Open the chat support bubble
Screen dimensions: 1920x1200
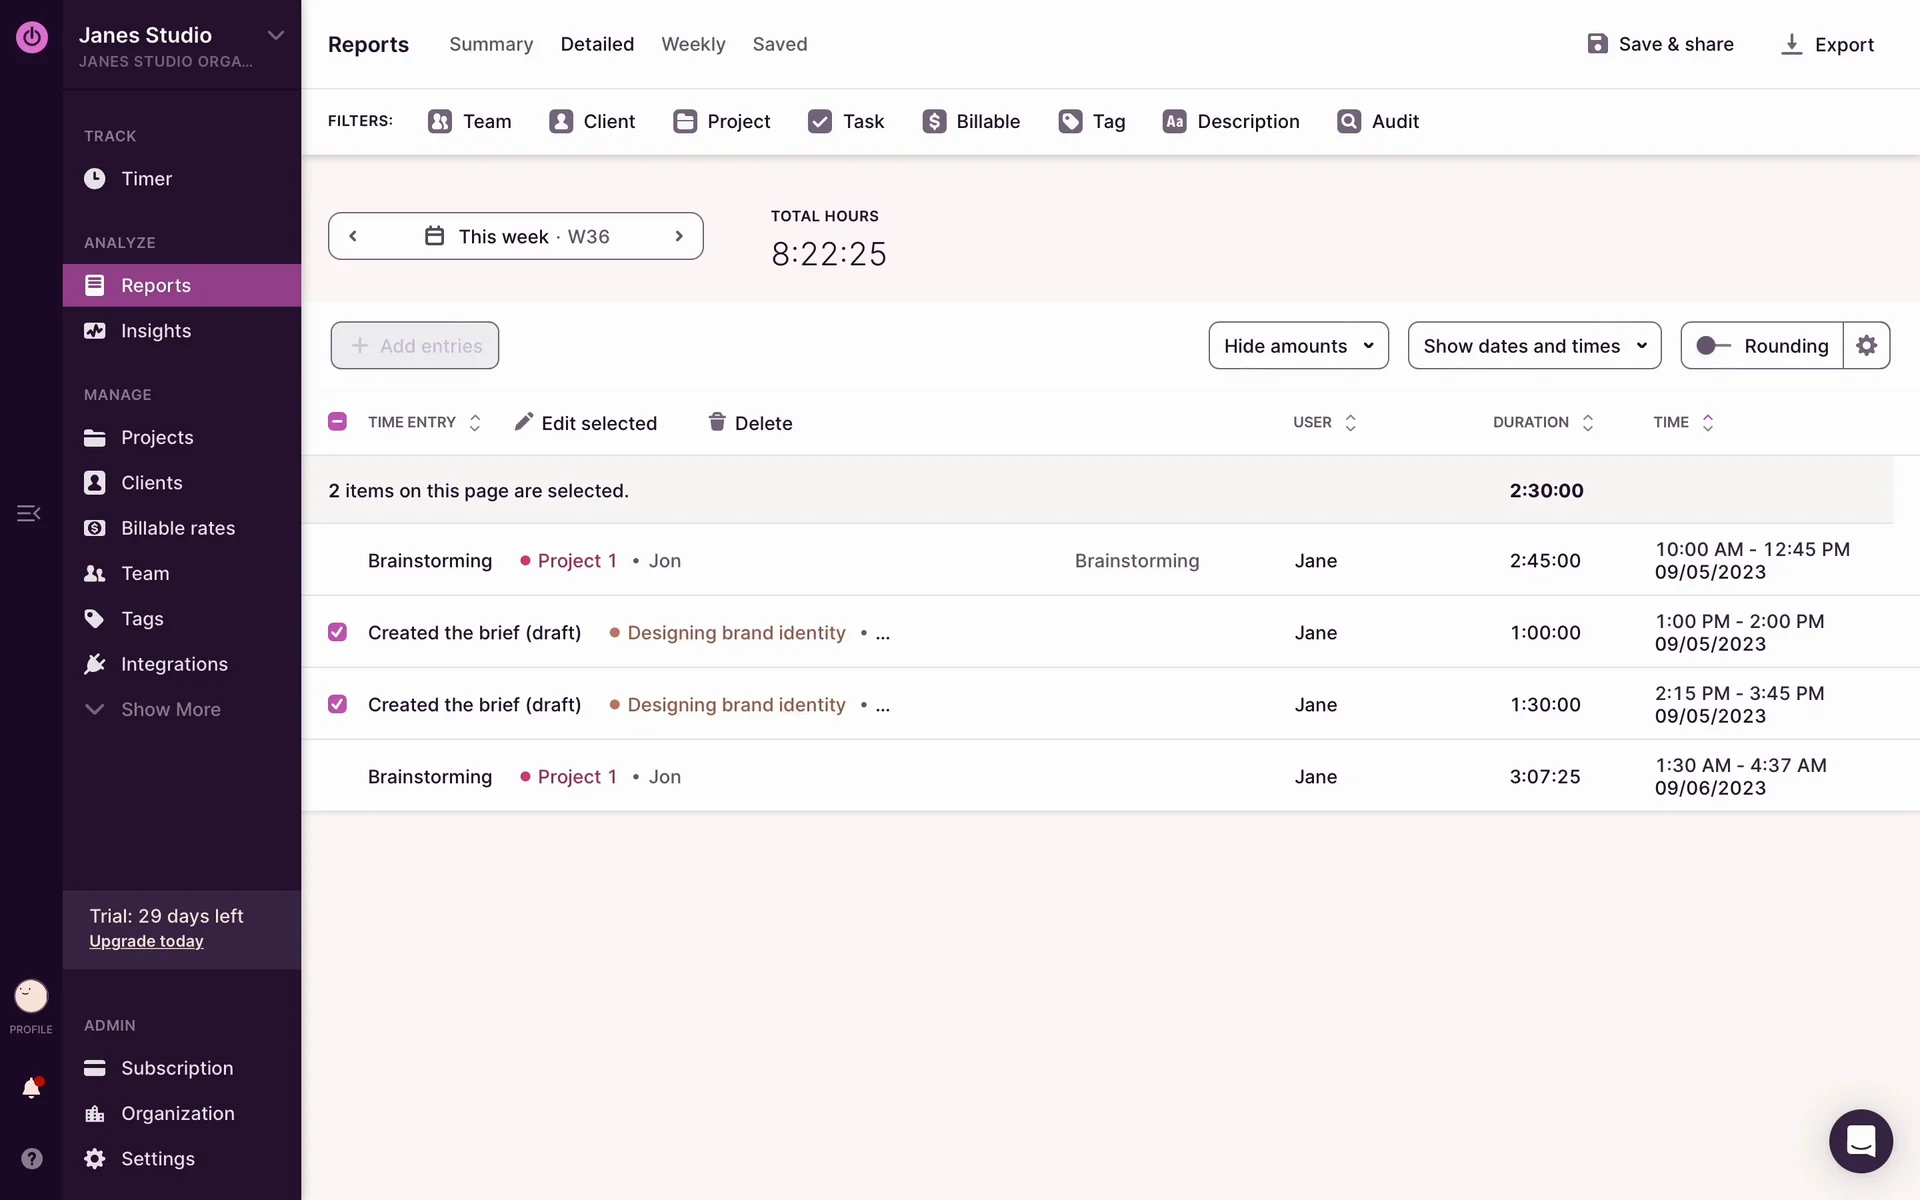(1860, 1141)
